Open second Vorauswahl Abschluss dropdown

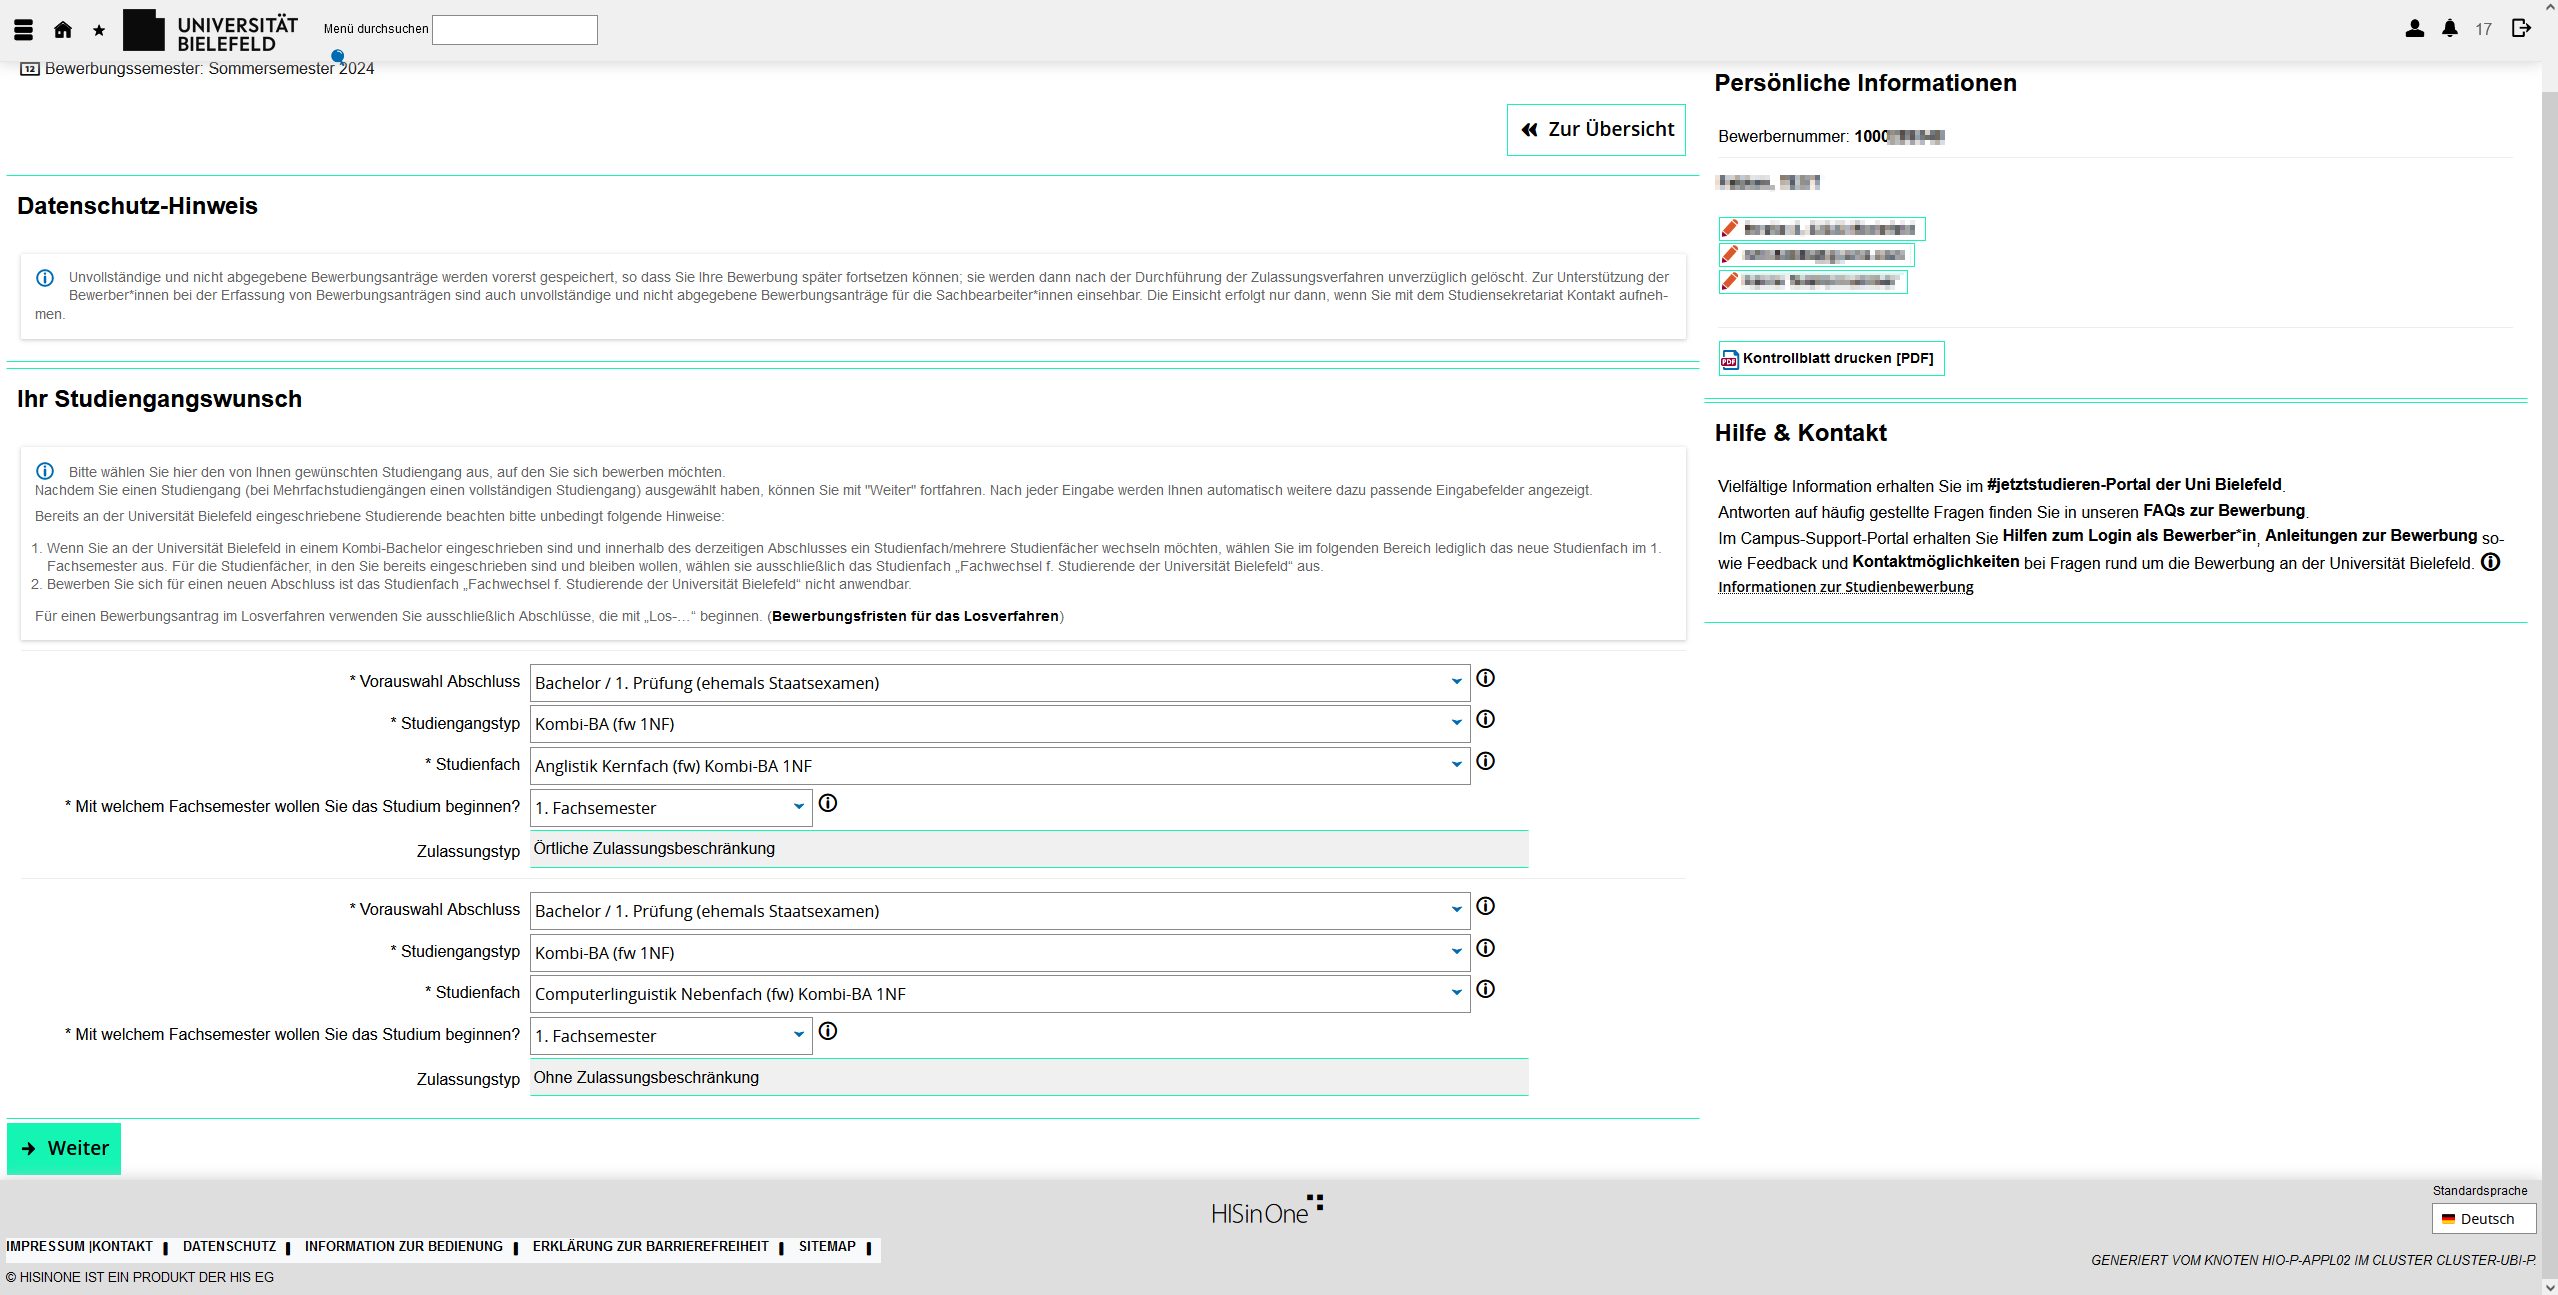coord(1000,911)
